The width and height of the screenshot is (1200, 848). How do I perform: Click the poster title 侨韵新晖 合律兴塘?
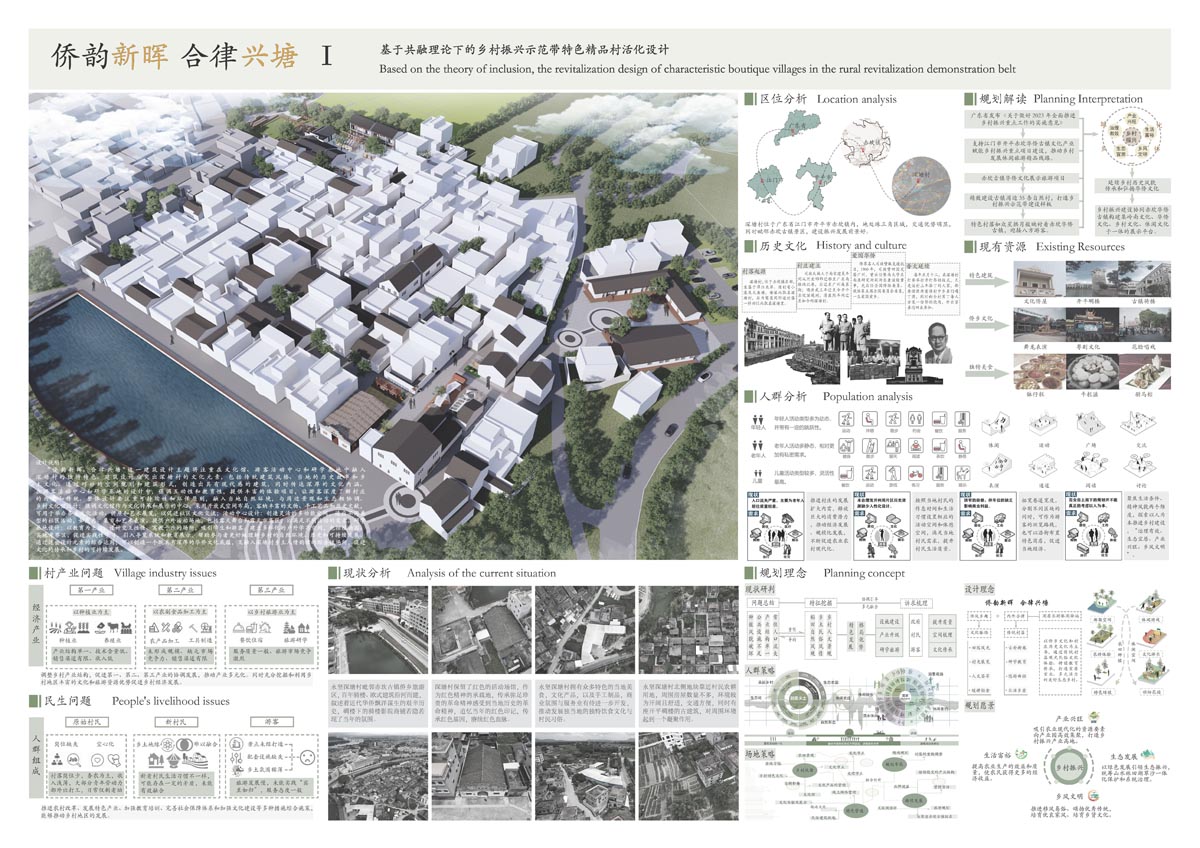175,57
